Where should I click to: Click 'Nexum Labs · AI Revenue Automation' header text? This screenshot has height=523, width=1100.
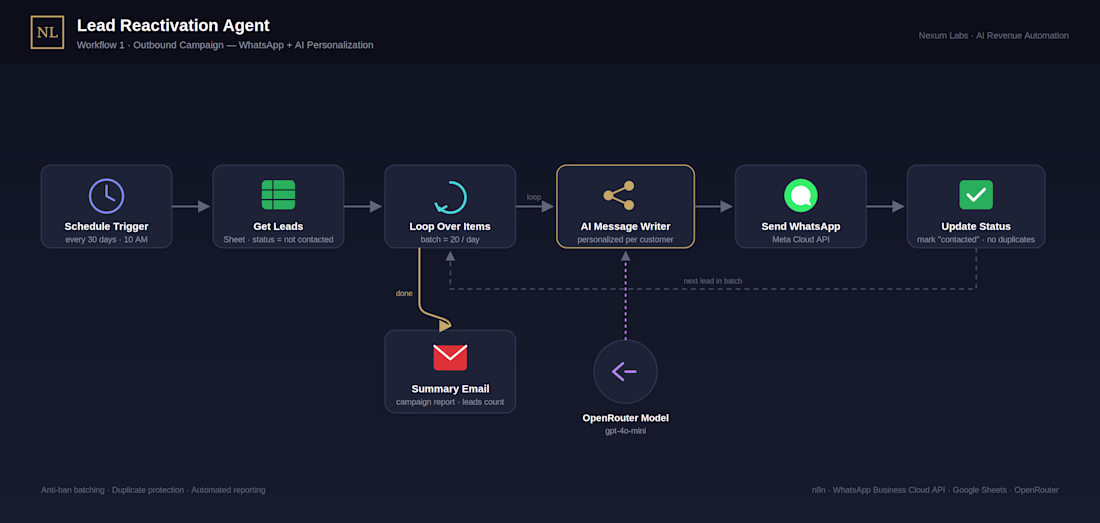click(x=993, y=35)
